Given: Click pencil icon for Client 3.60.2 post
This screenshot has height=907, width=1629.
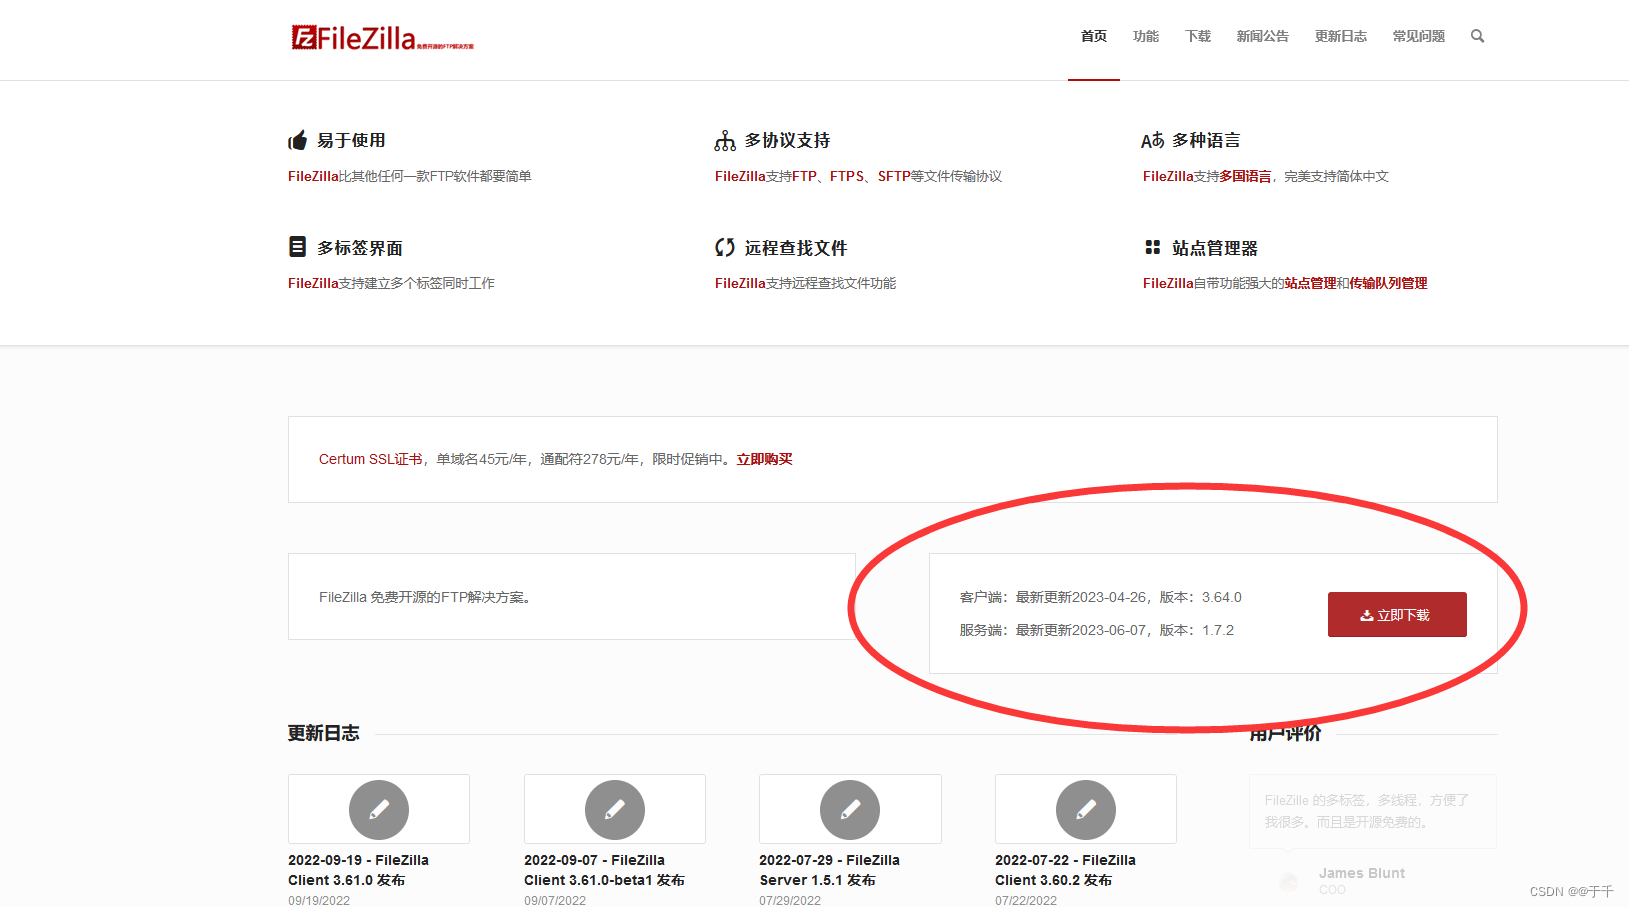Looking at the screenshot, I should tap(1086, 810).
